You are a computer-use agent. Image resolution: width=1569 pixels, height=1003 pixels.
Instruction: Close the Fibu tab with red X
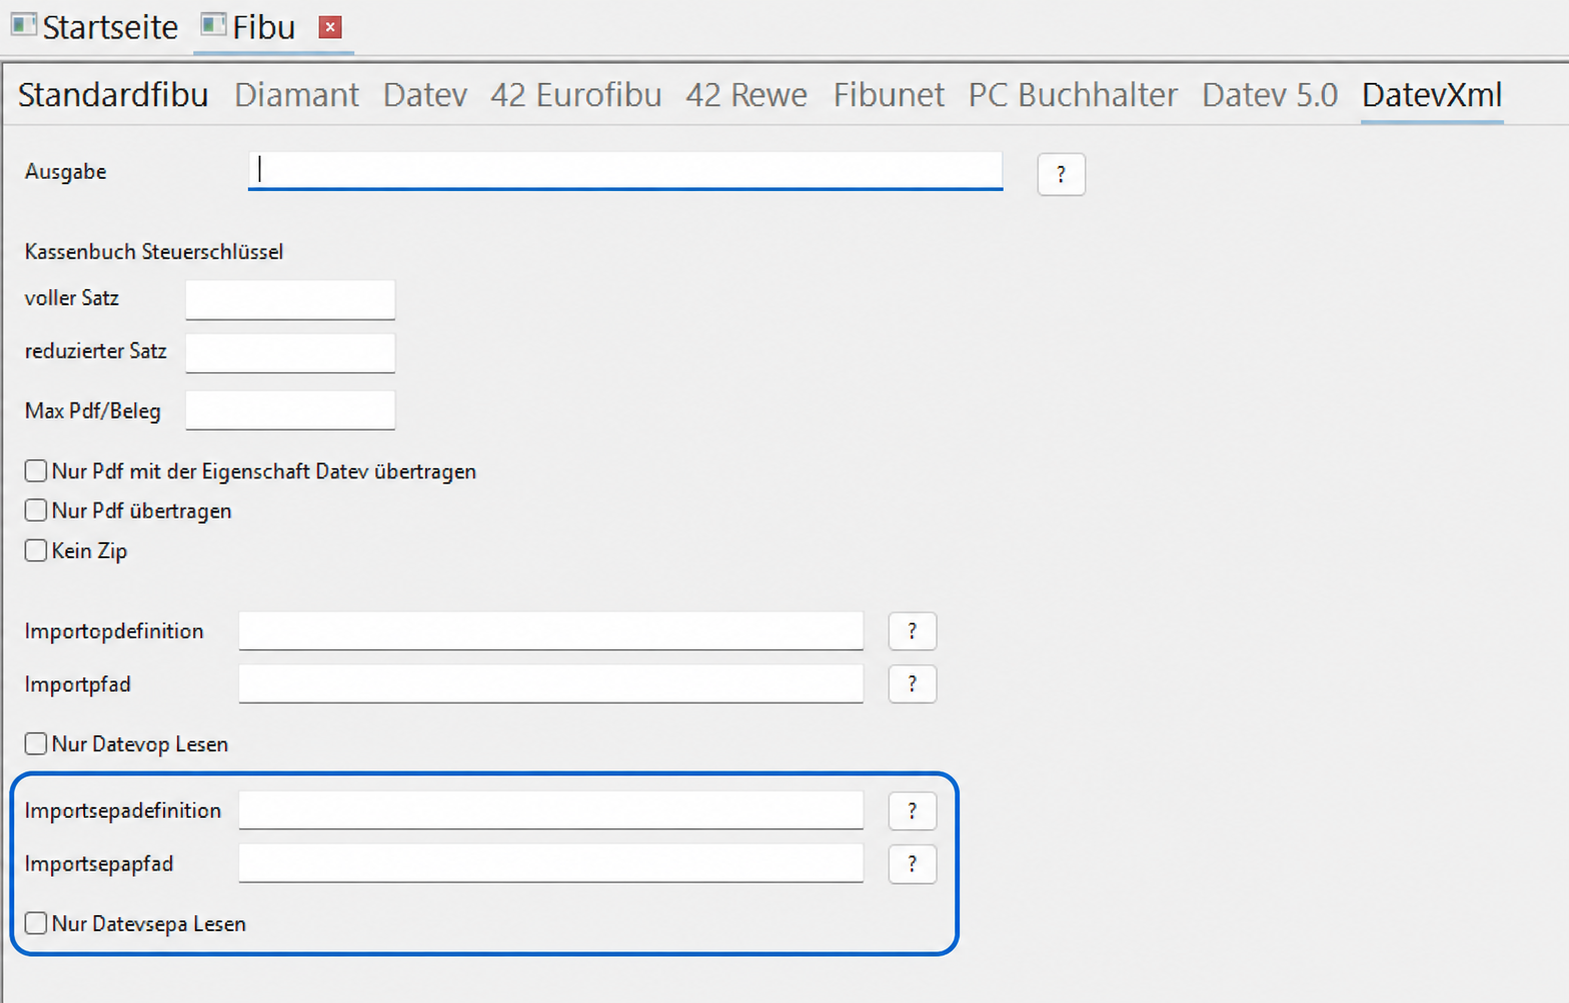[x=330, y=27]
